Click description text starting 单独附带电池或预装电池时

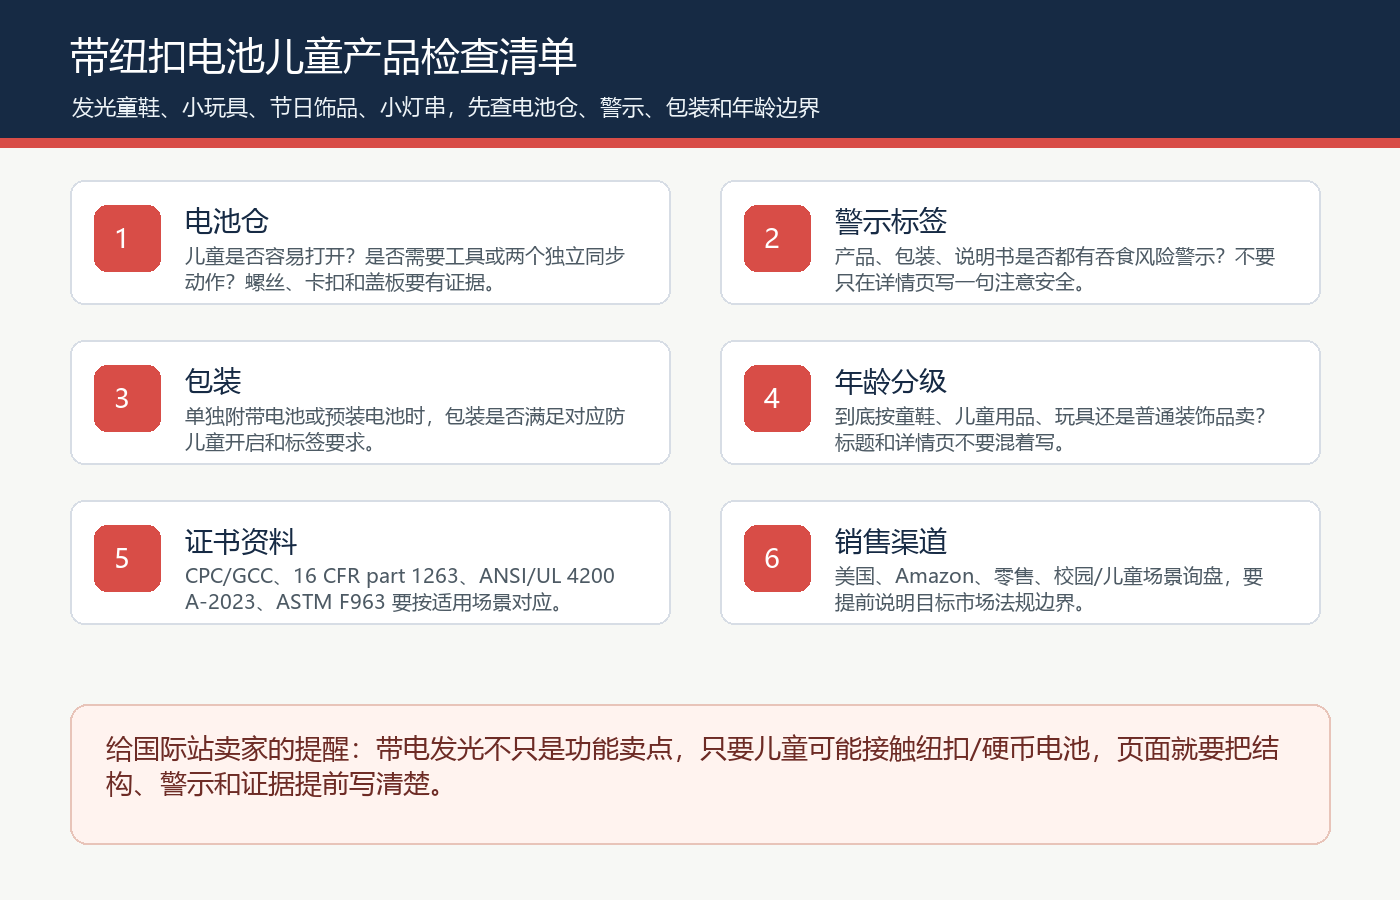click(405, 429)
